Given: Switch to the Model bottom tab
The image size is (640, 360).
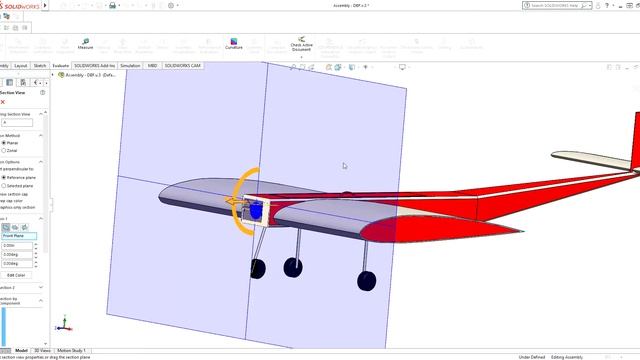Looking at the screenshot, I should click(21, 351).
